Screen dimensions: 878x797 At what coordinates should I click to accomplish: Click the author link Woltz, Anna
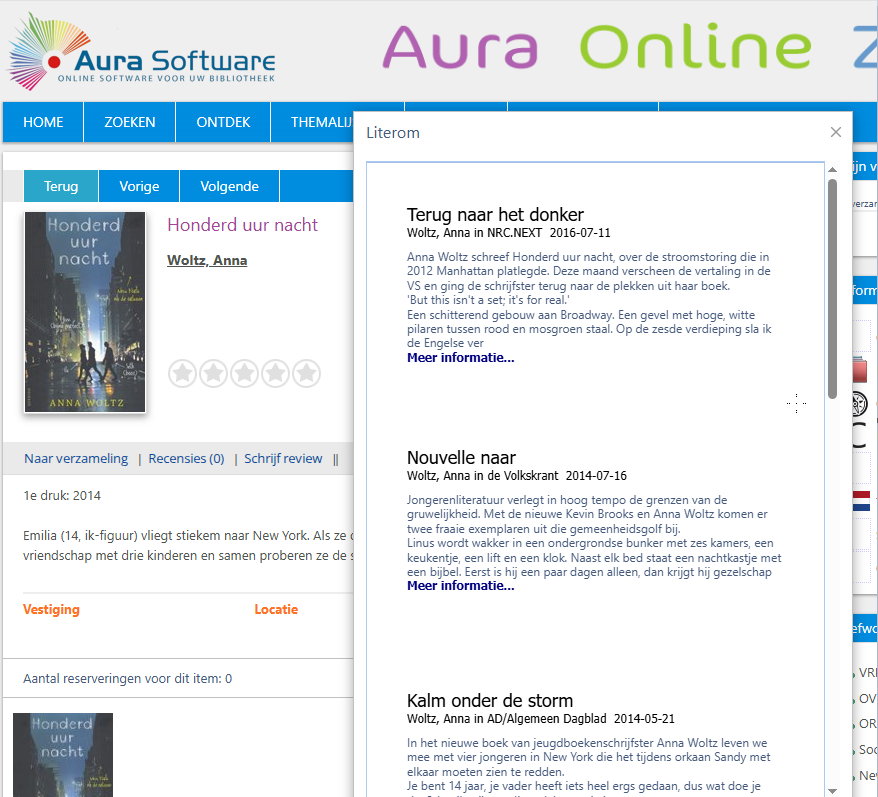pos(207,260)
